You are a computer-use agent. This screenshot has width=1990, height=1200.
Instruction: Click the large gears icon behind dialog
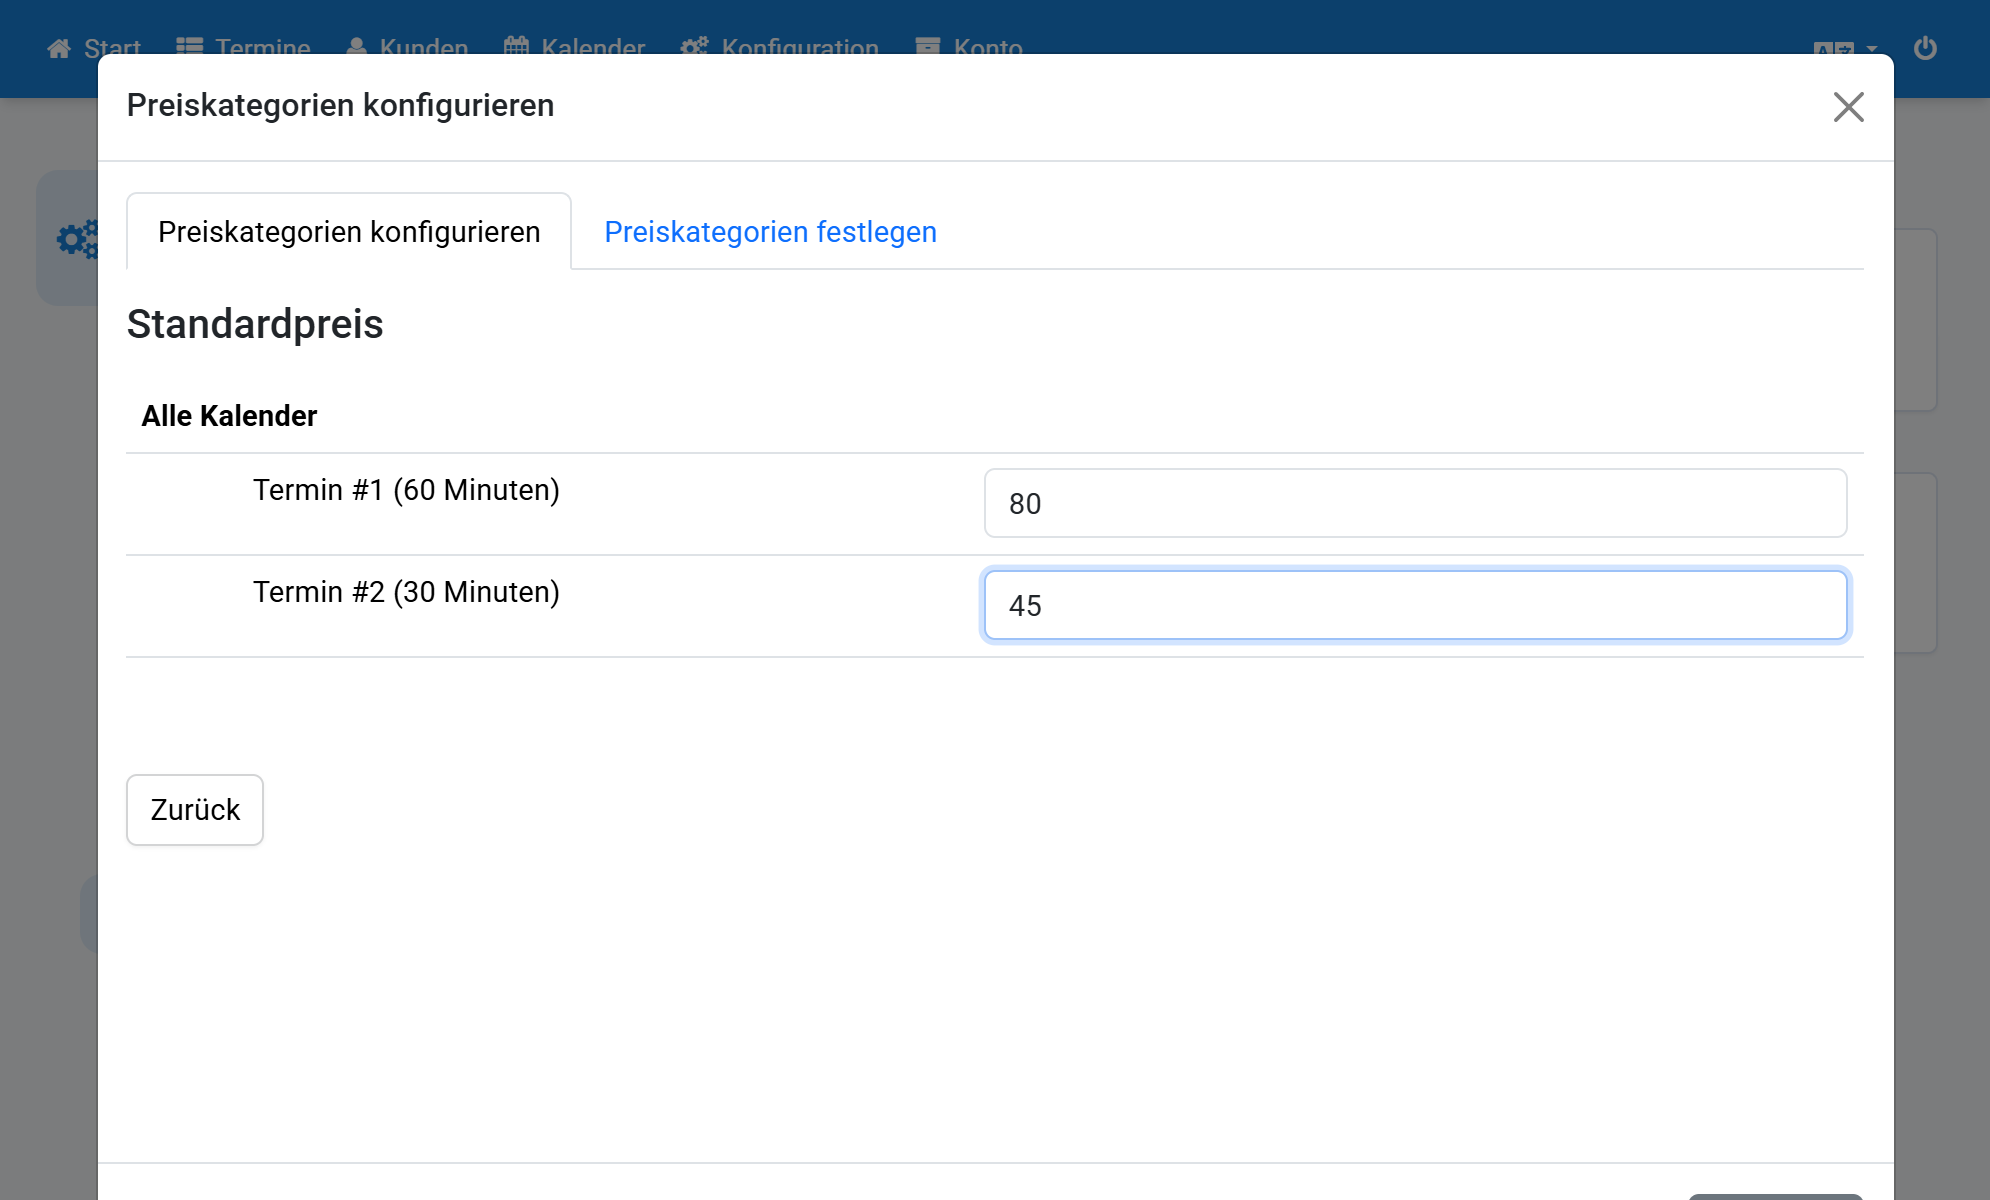pos(78,239)
